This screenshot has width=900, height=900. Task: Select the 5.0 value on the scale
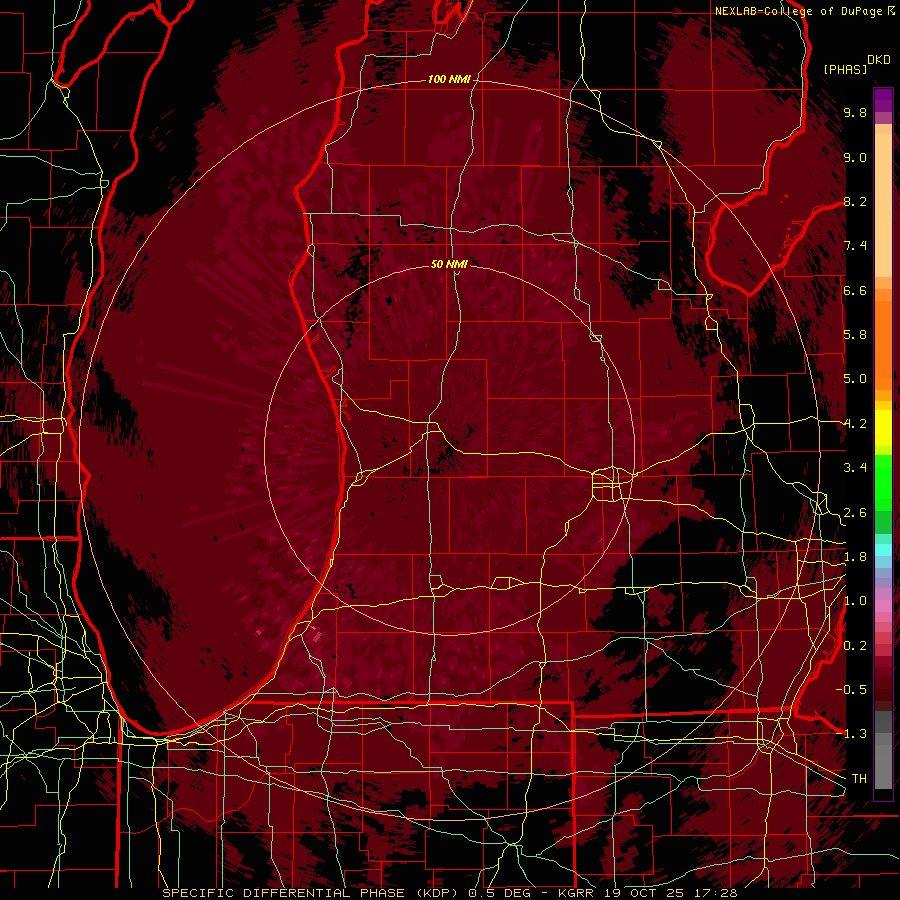(855, 379)
